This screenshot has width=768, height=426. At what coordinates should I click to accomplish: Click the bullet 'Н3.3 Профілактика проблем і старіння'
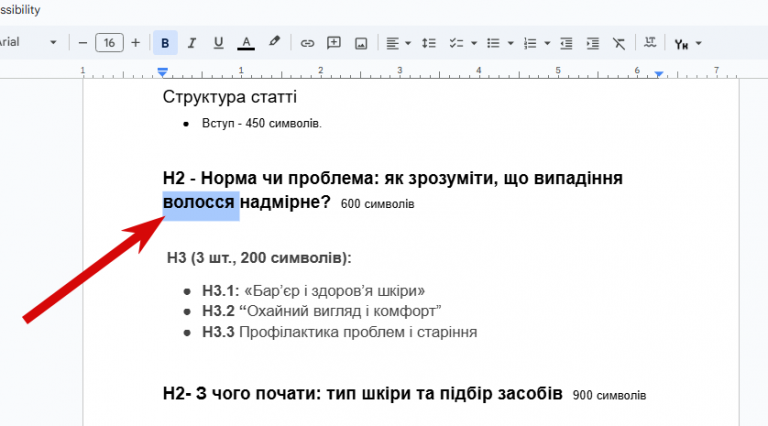coord(339,332)
